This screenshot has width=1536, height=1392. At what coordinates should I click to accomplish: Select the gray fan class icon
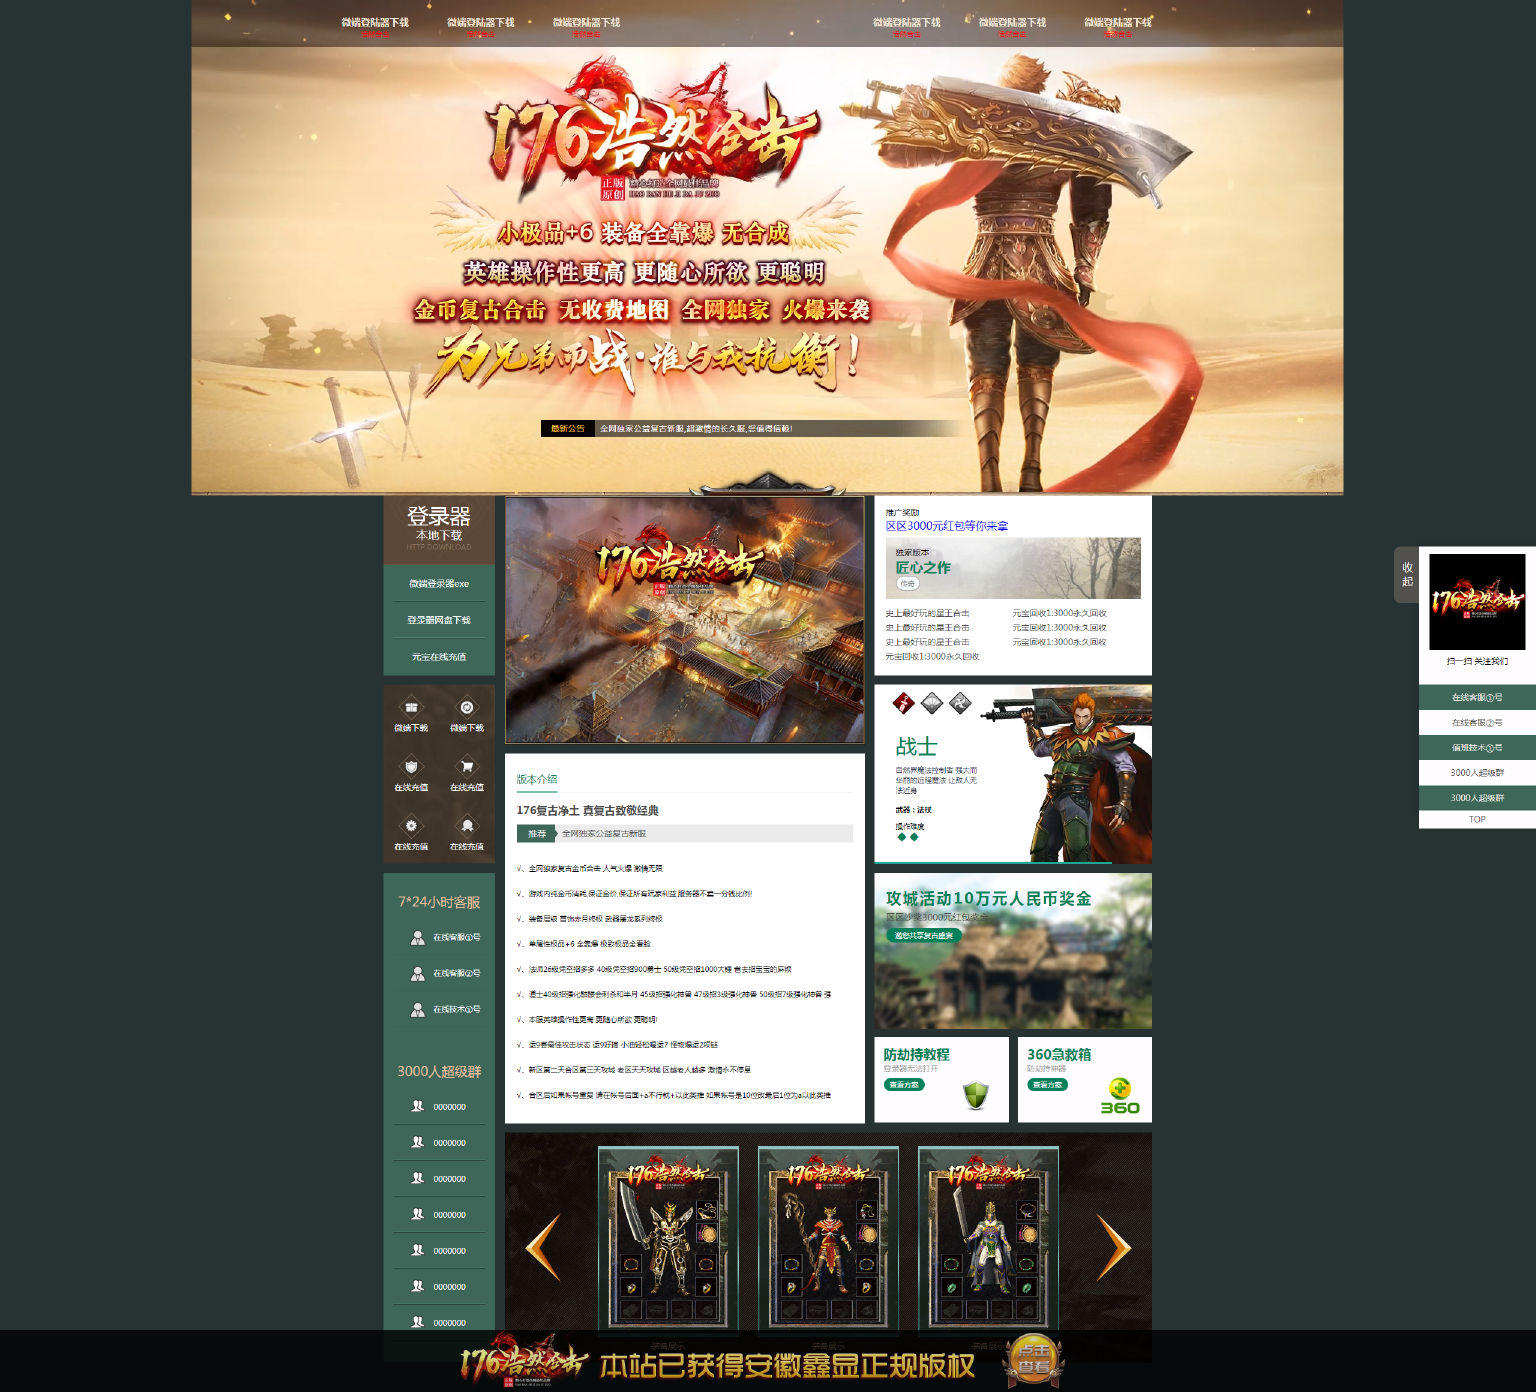[x=932, y=704]
